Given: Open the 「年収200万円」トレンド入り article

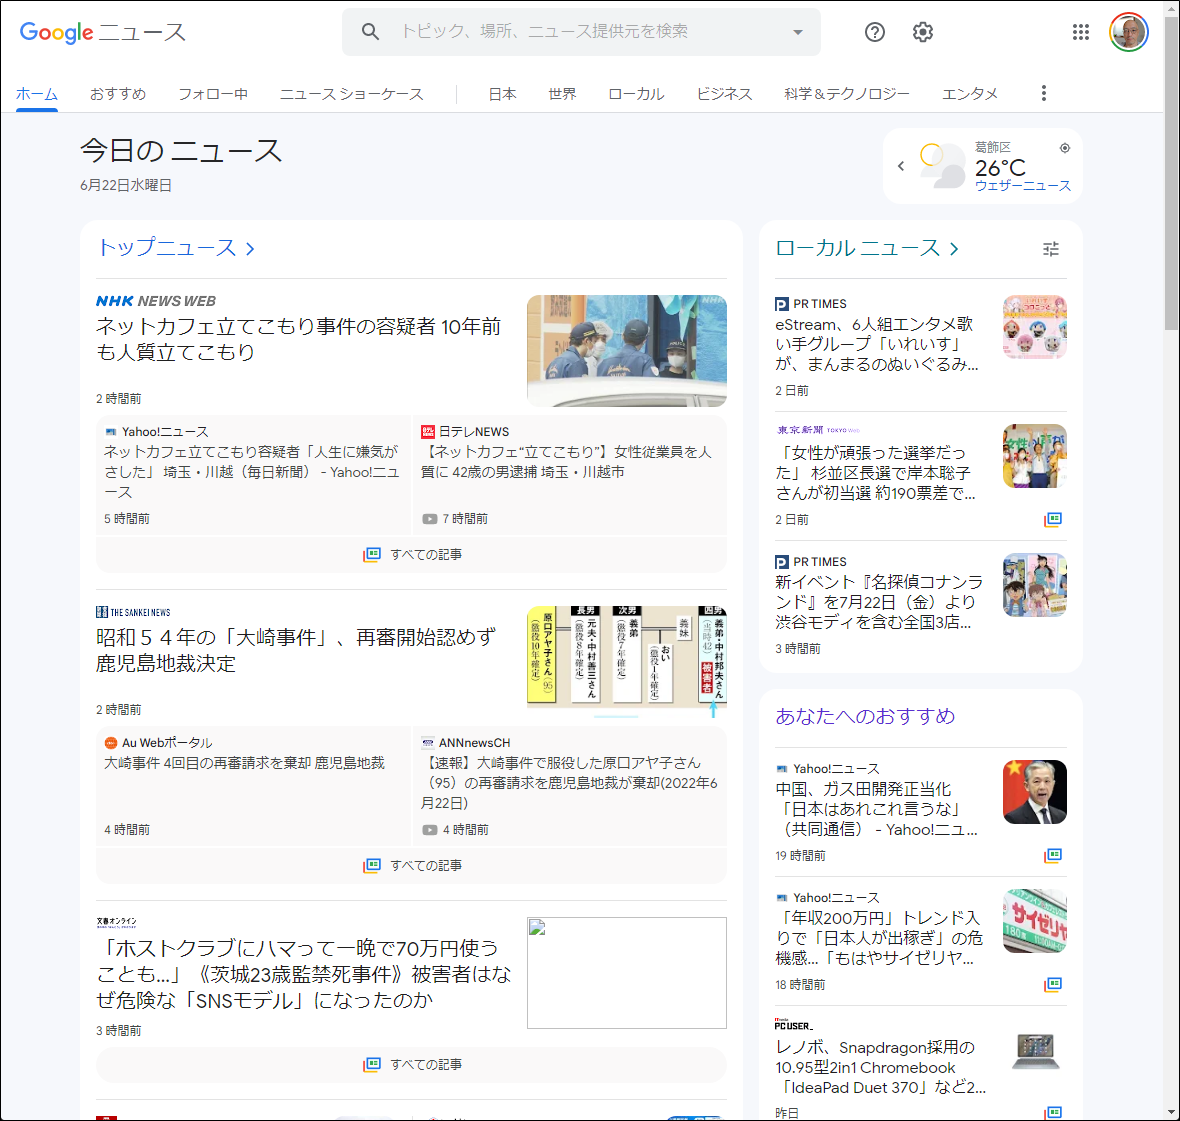Looking at the screenshot, I should (x=879, y=938).
